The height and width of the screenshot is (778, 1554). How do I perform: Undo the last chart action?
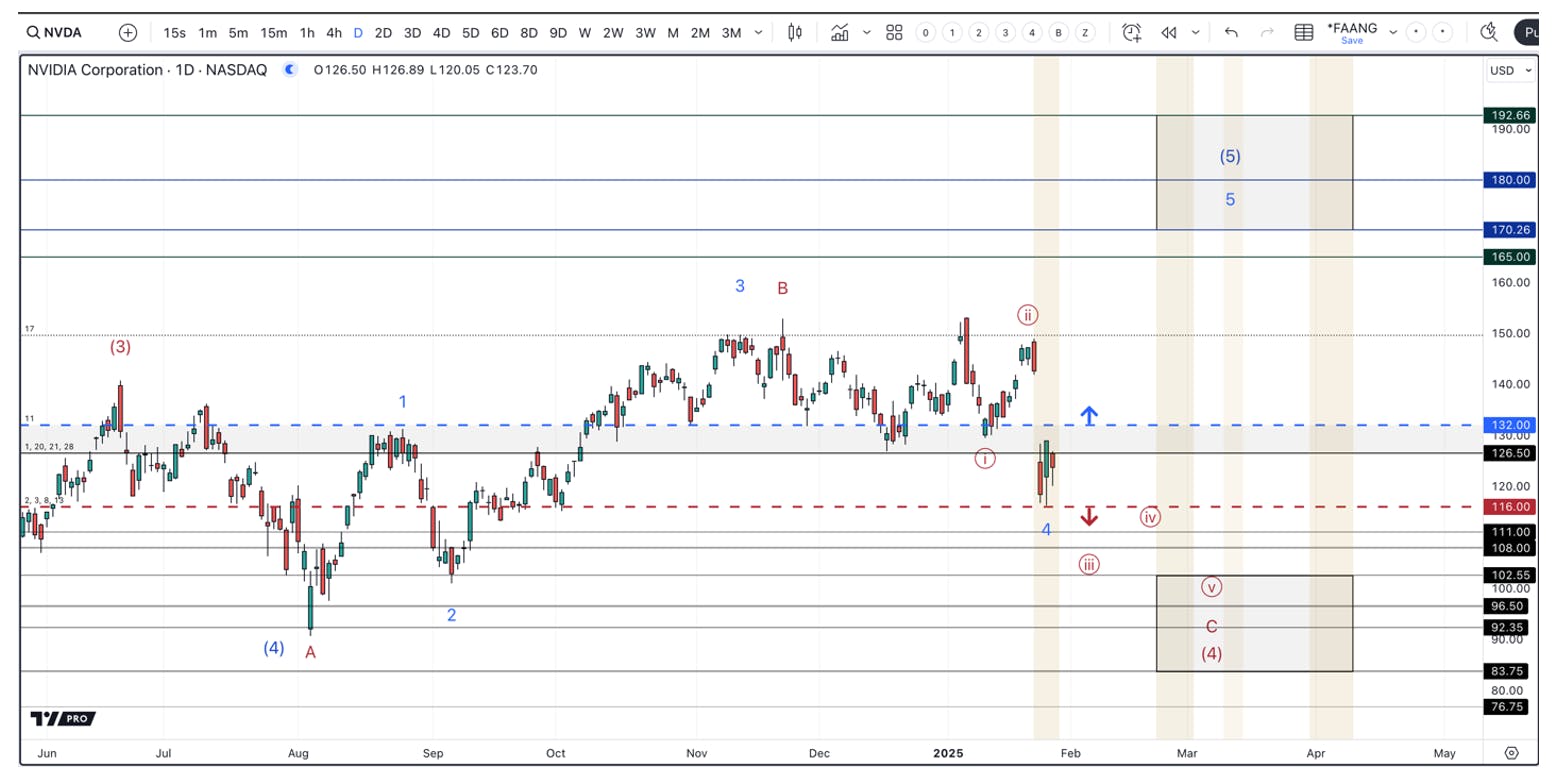click(1232, 32)
